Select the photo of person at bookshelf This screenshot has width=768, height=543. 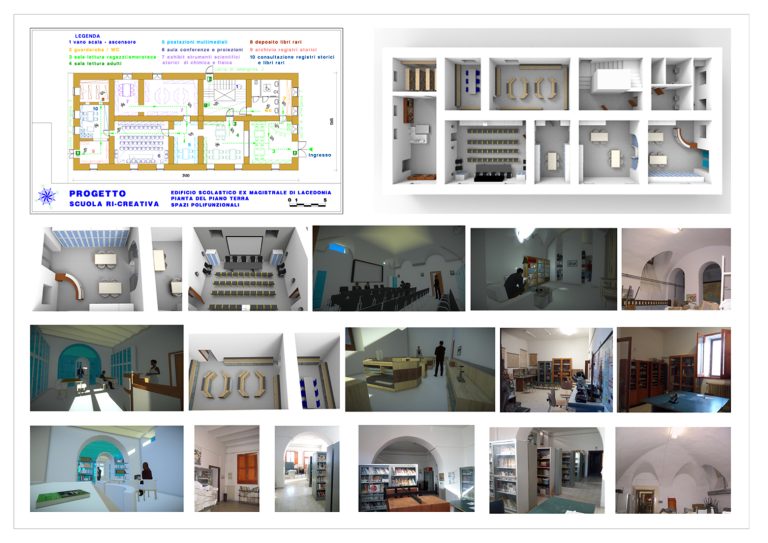542,268
